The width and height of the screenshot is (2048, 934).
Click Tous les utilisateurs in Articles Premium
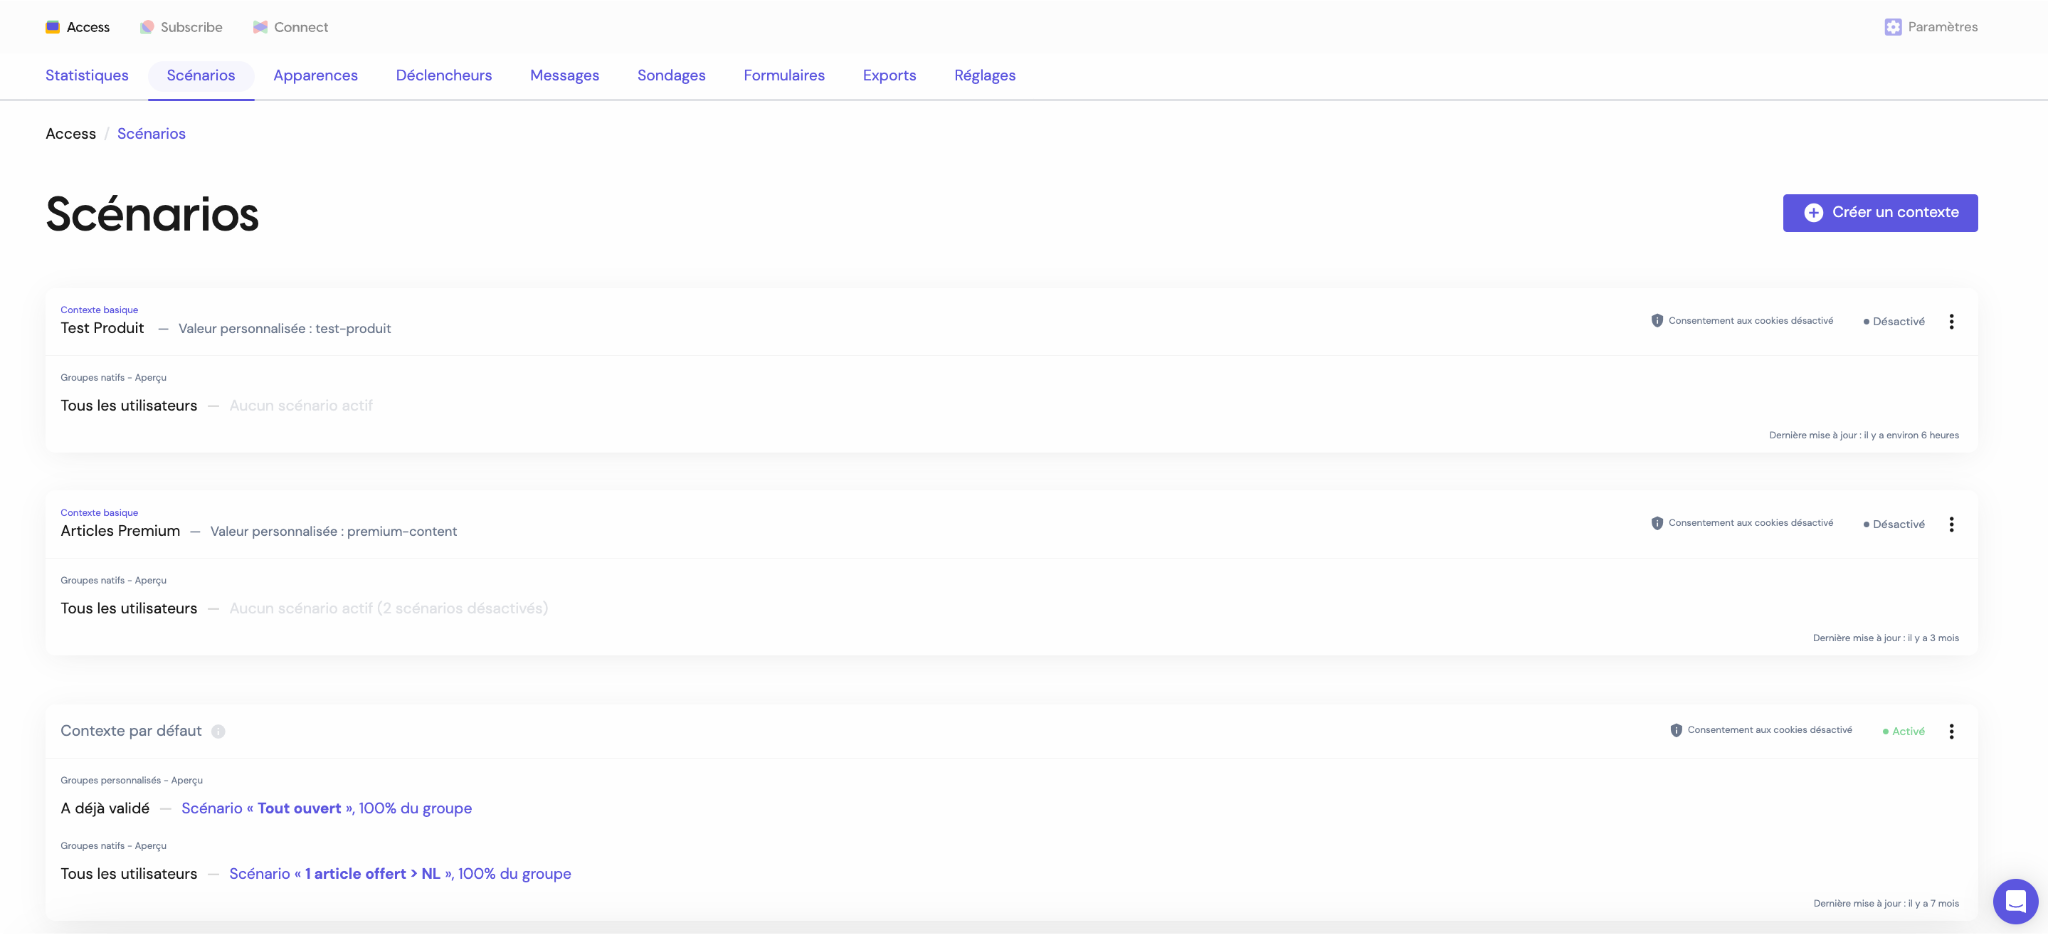point(129,608)
